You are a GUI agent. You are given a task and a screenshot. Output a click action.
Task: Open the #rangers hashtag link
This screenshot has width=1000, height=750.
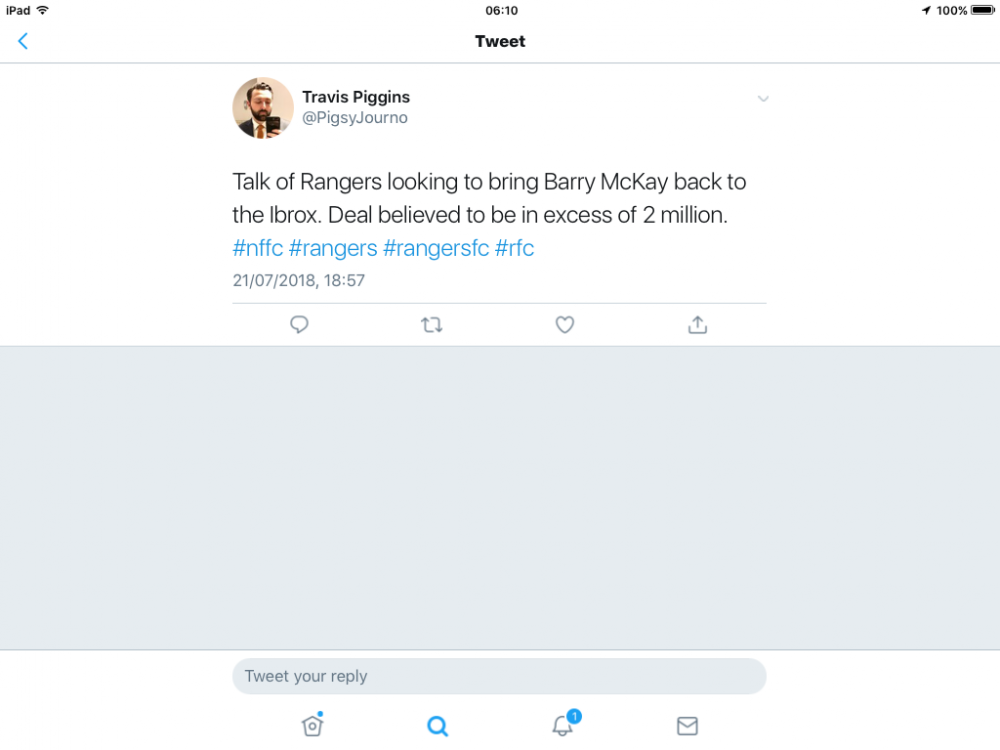333,248
